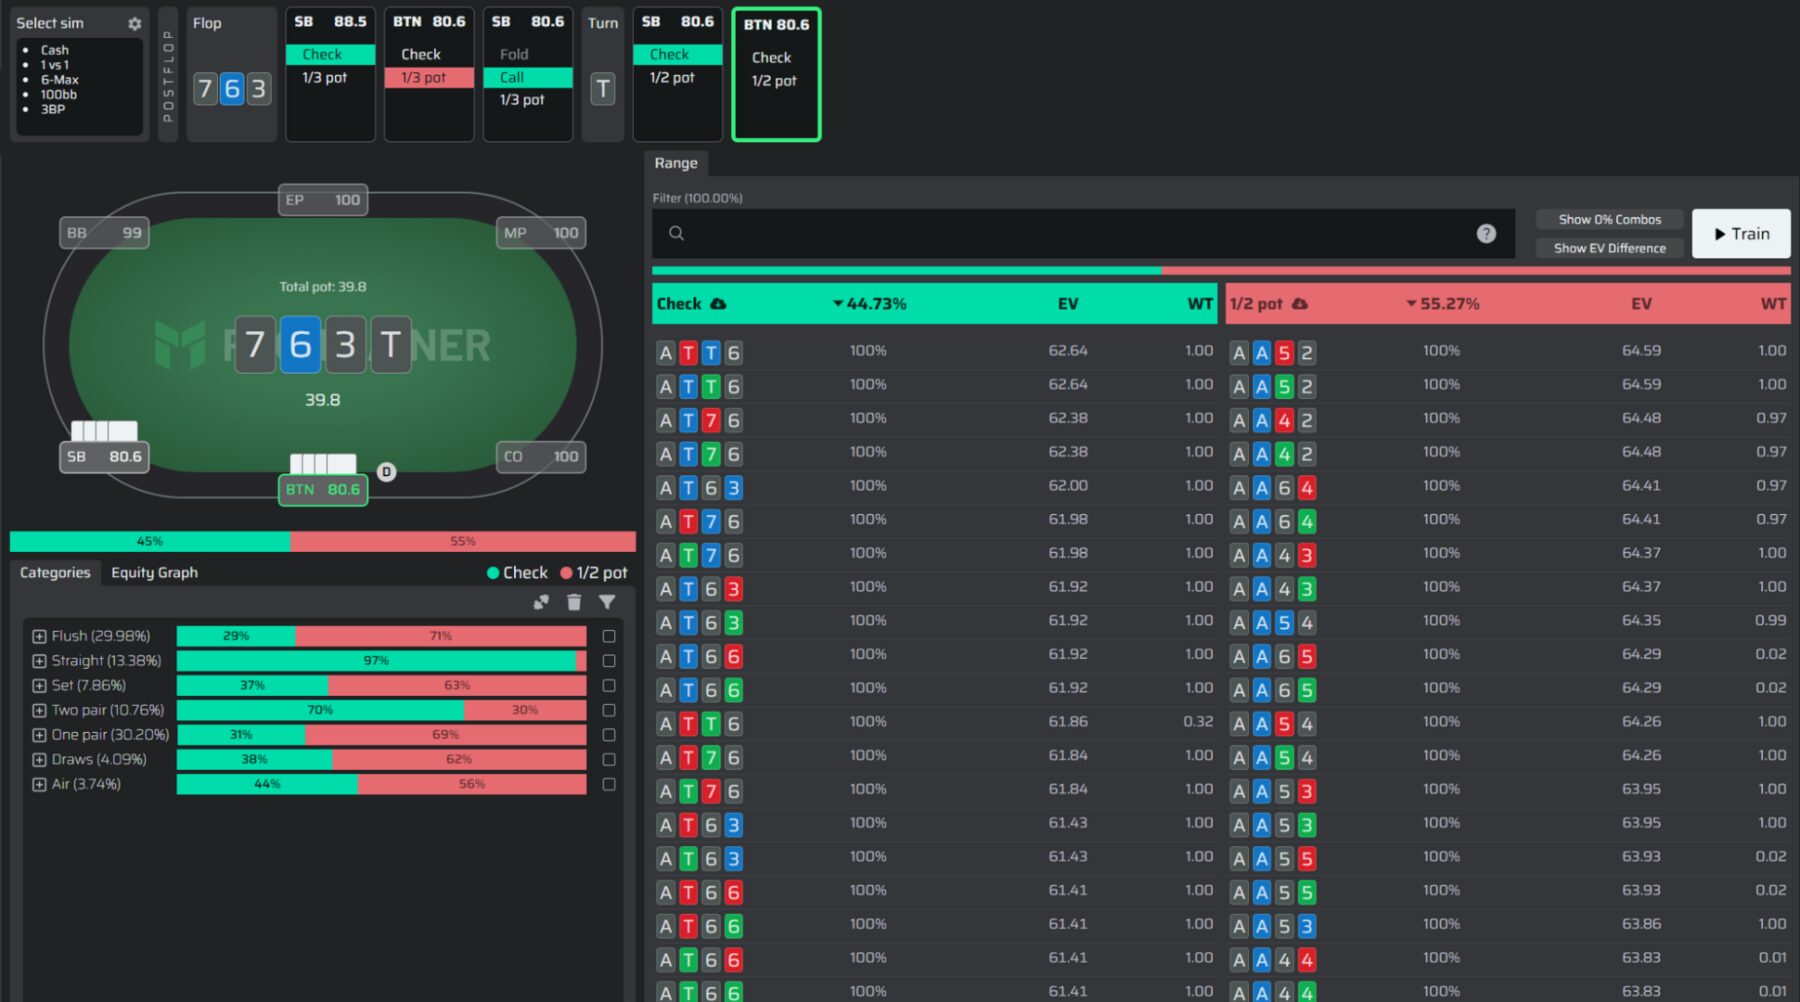Screen dimensions: 1800x1002
Task: Tick the checkbox for Flush category
Action: (609, 636)
